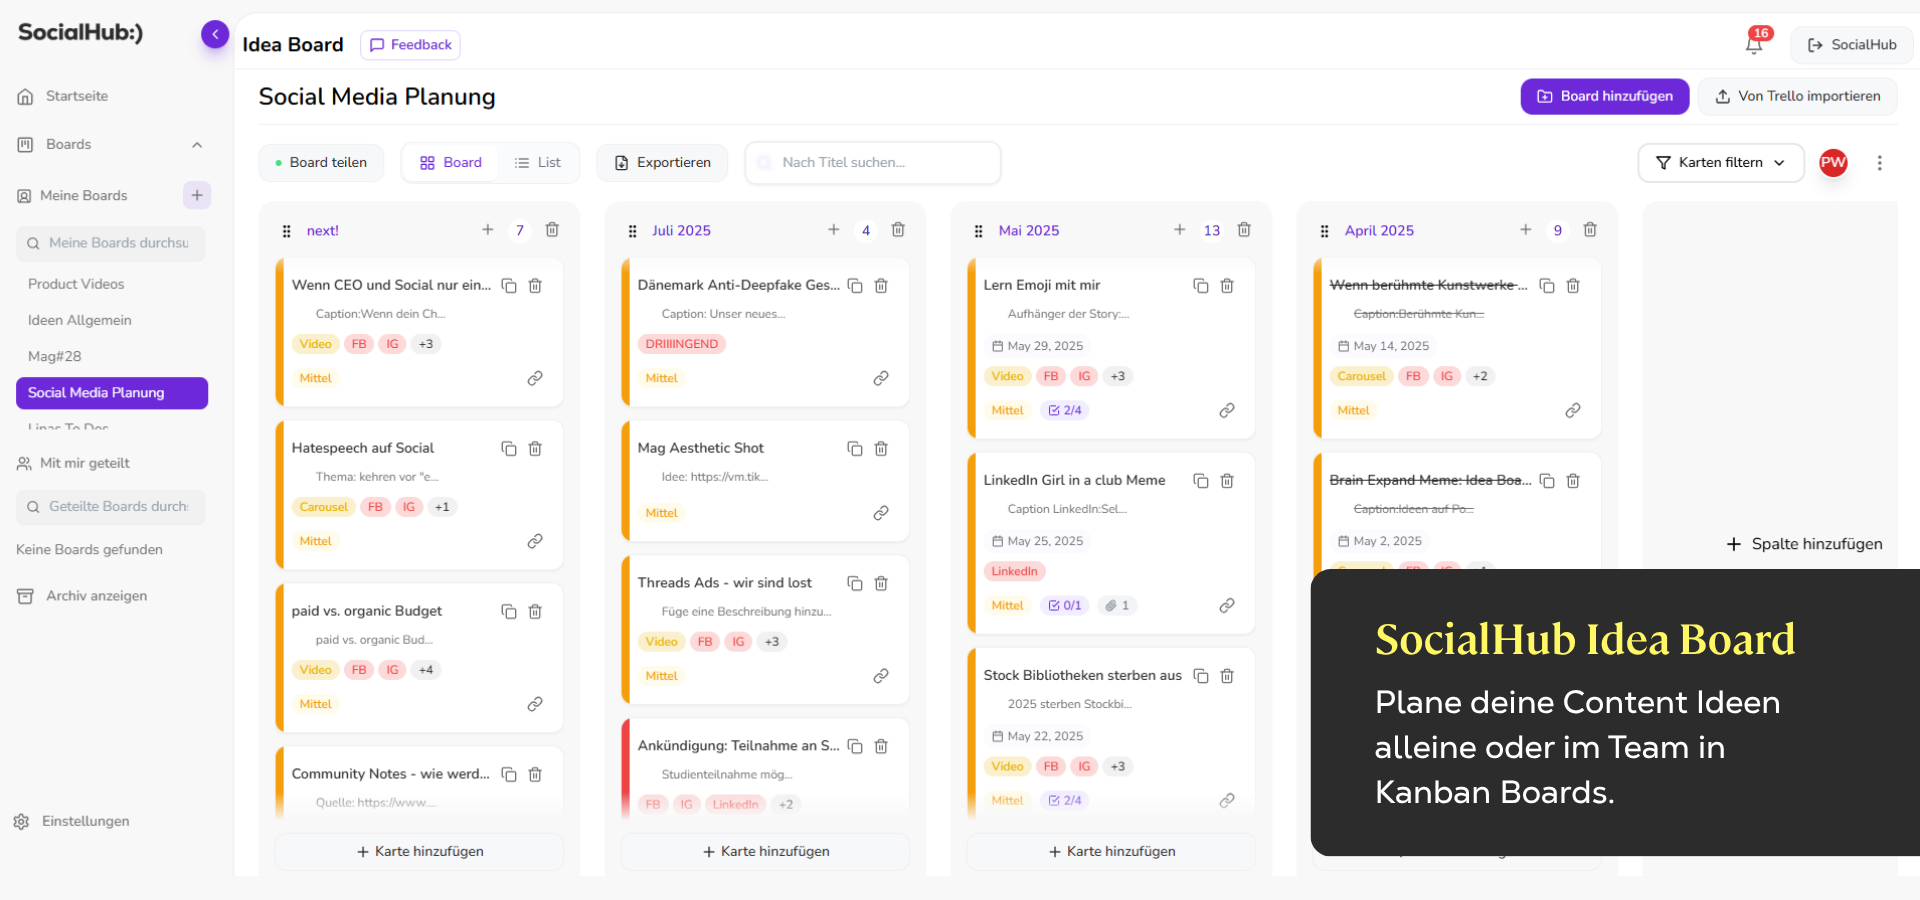Delete the Threads Ads card
The image size is (1920, 900).
(881, 584)
